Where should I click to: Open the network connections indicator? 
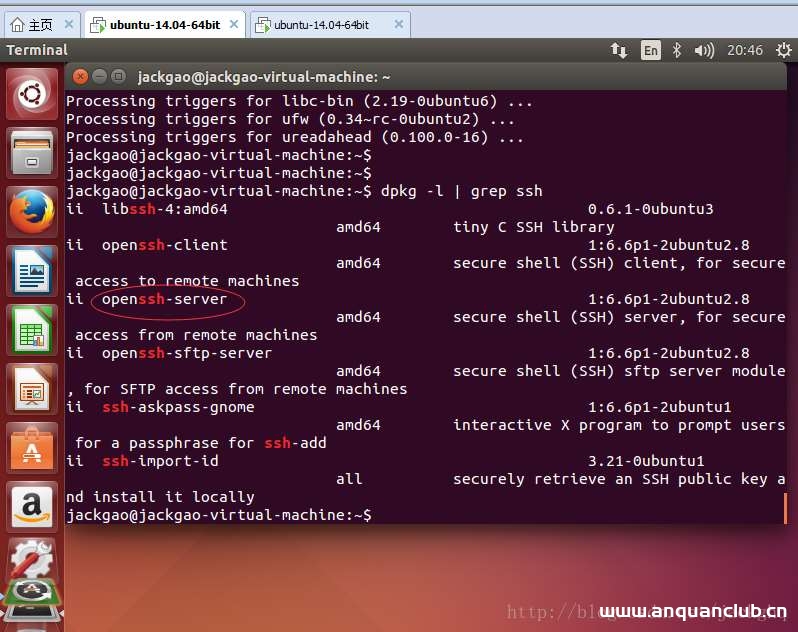(619, 50)
